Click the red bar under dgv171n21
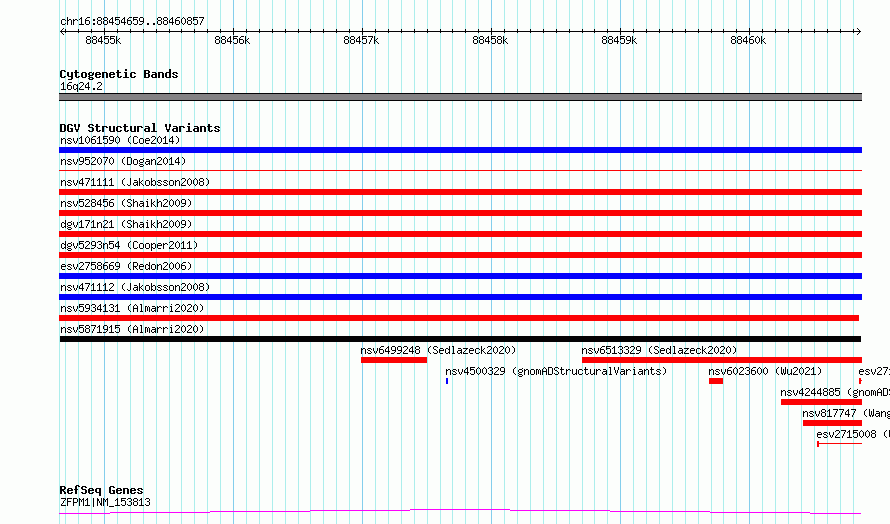The image size is (890, 524). point(460,234)
